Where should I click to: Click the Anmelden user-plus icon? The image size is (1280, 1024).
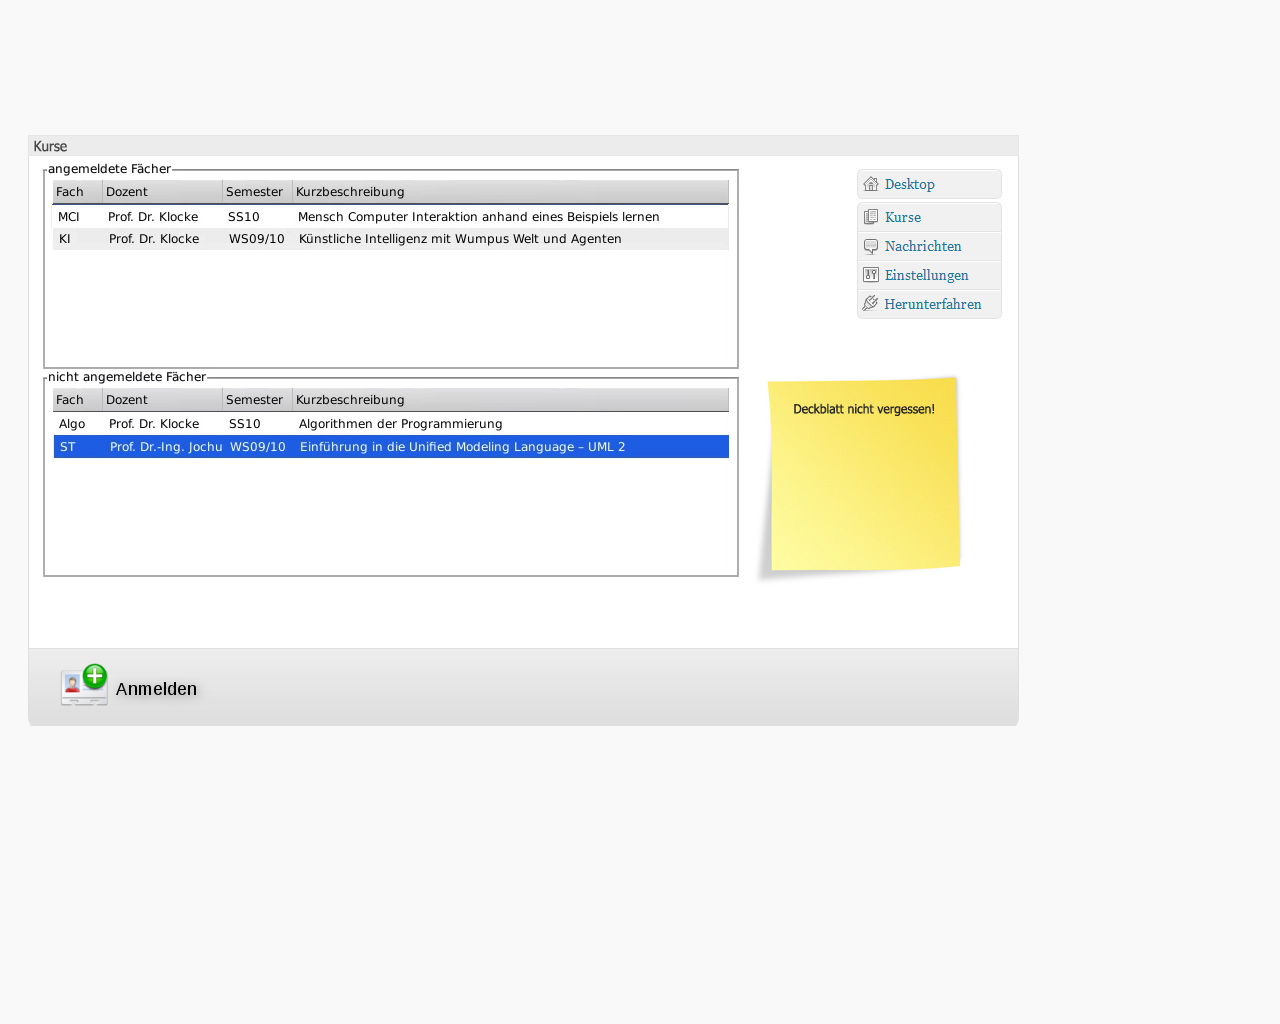pos(85,686)
